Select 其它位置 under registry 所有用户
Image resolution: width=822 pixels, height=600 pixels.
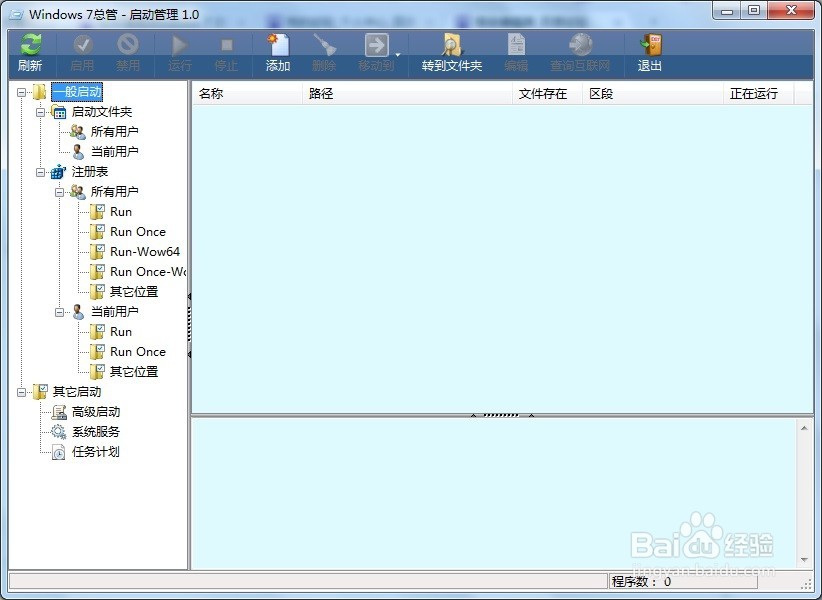134,291
